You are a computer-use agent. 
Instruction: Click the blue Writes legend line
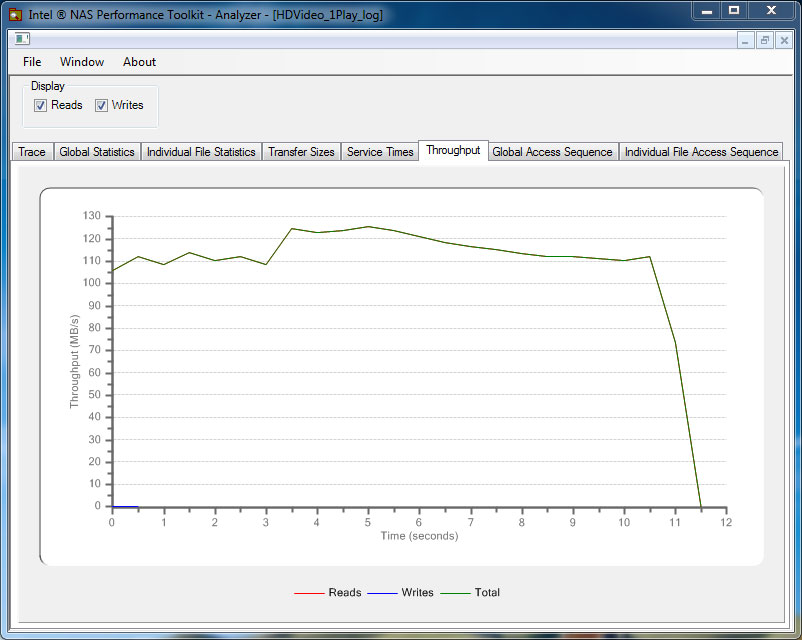point(383,593)
